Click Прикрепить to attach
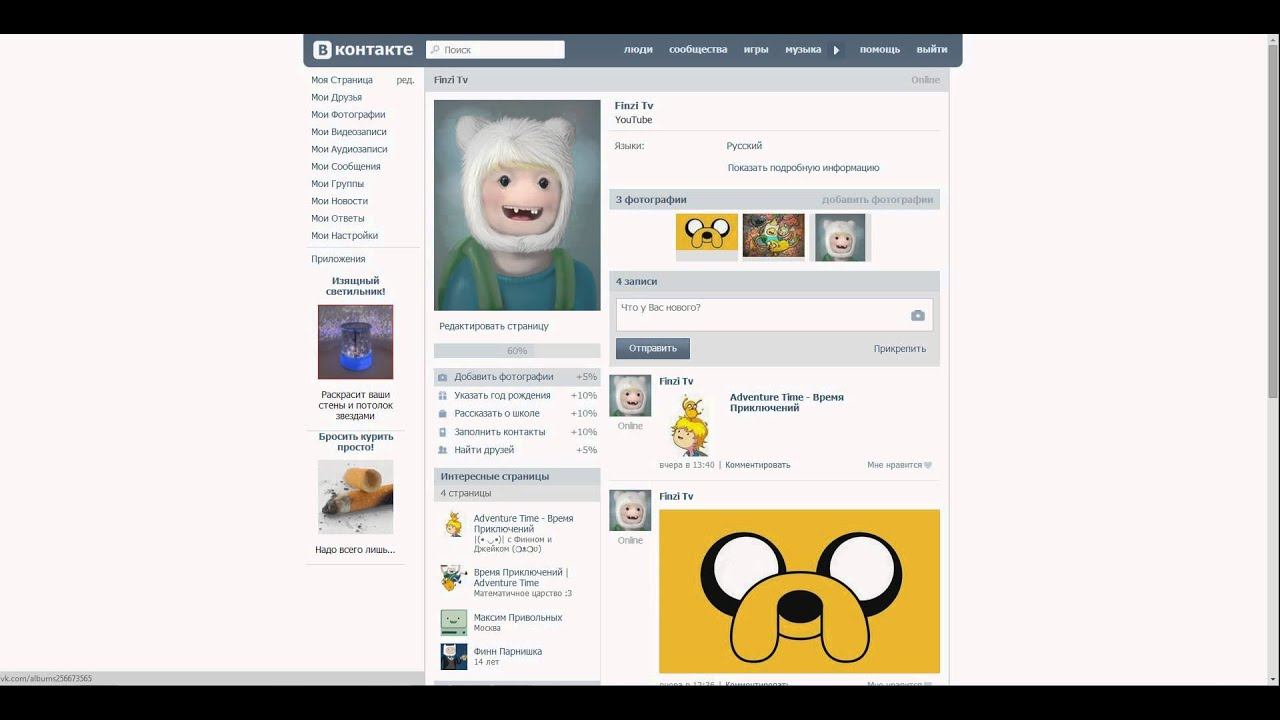 [x=900, y=349]
